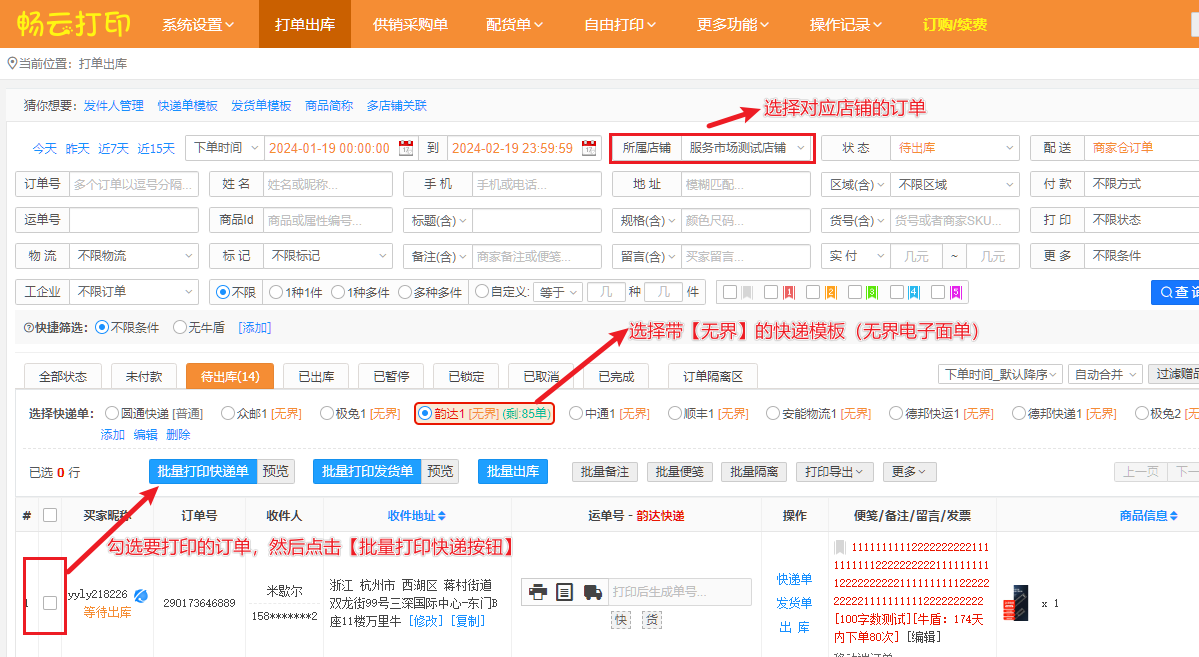Open calendar picker for the start date
Viewport: 1199px width, 657px height.
click(406, 148)
